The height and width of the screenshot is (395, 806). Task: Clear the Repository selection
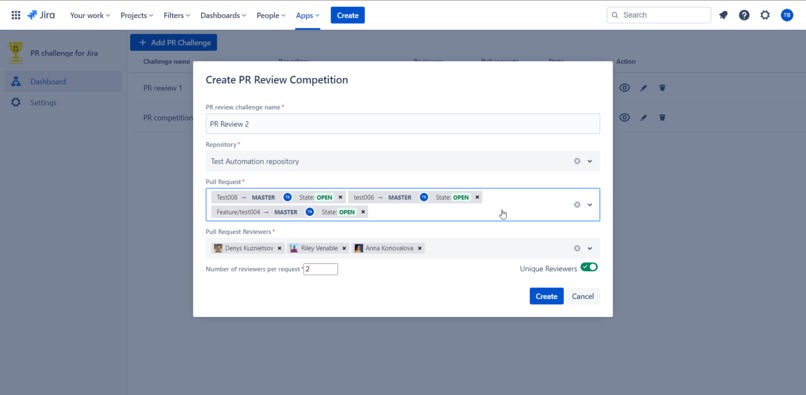coord(577,161)
